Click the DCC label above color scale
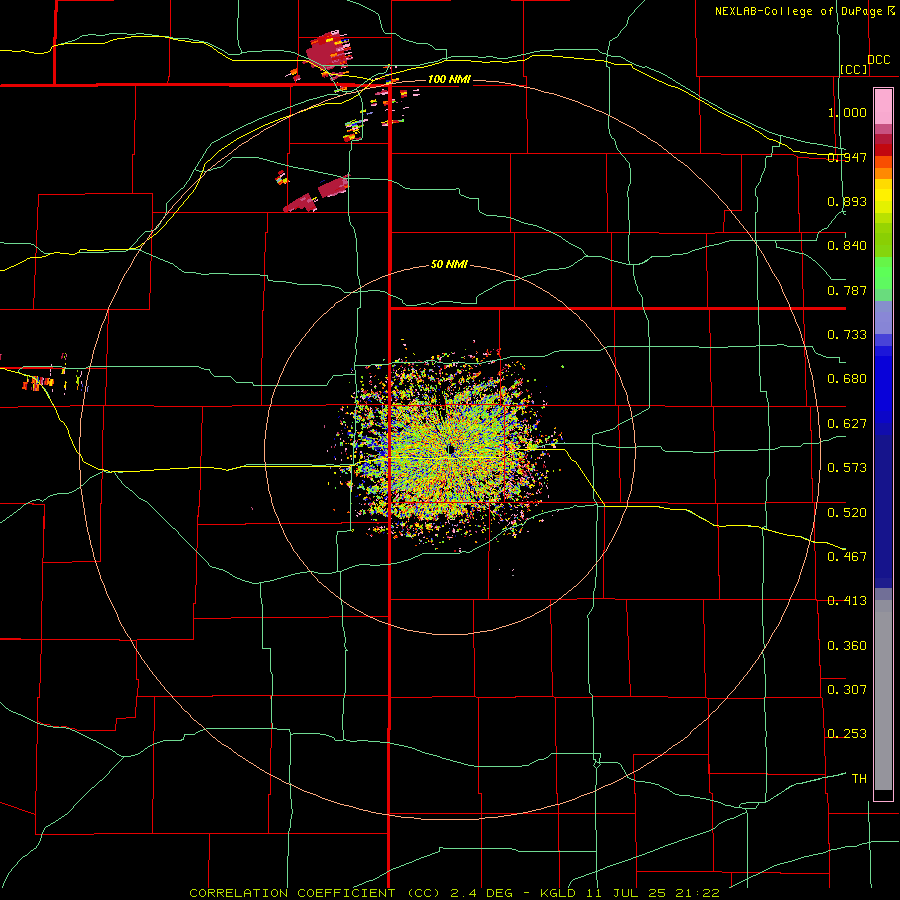The height and width of the screenshot is (900, 900). pos(879,60)
